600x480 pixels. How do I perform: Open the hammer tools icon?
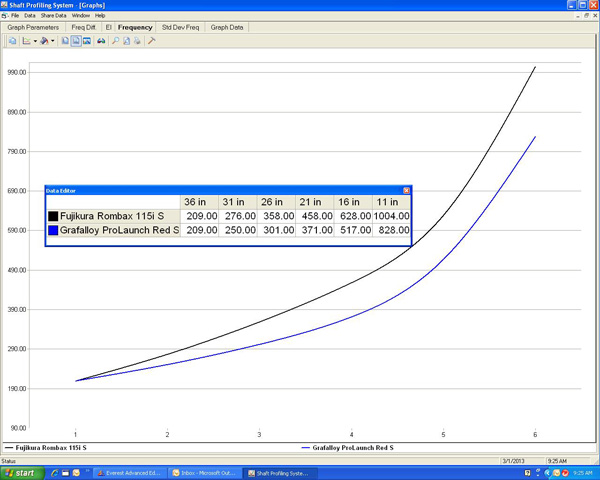[152, 41]
